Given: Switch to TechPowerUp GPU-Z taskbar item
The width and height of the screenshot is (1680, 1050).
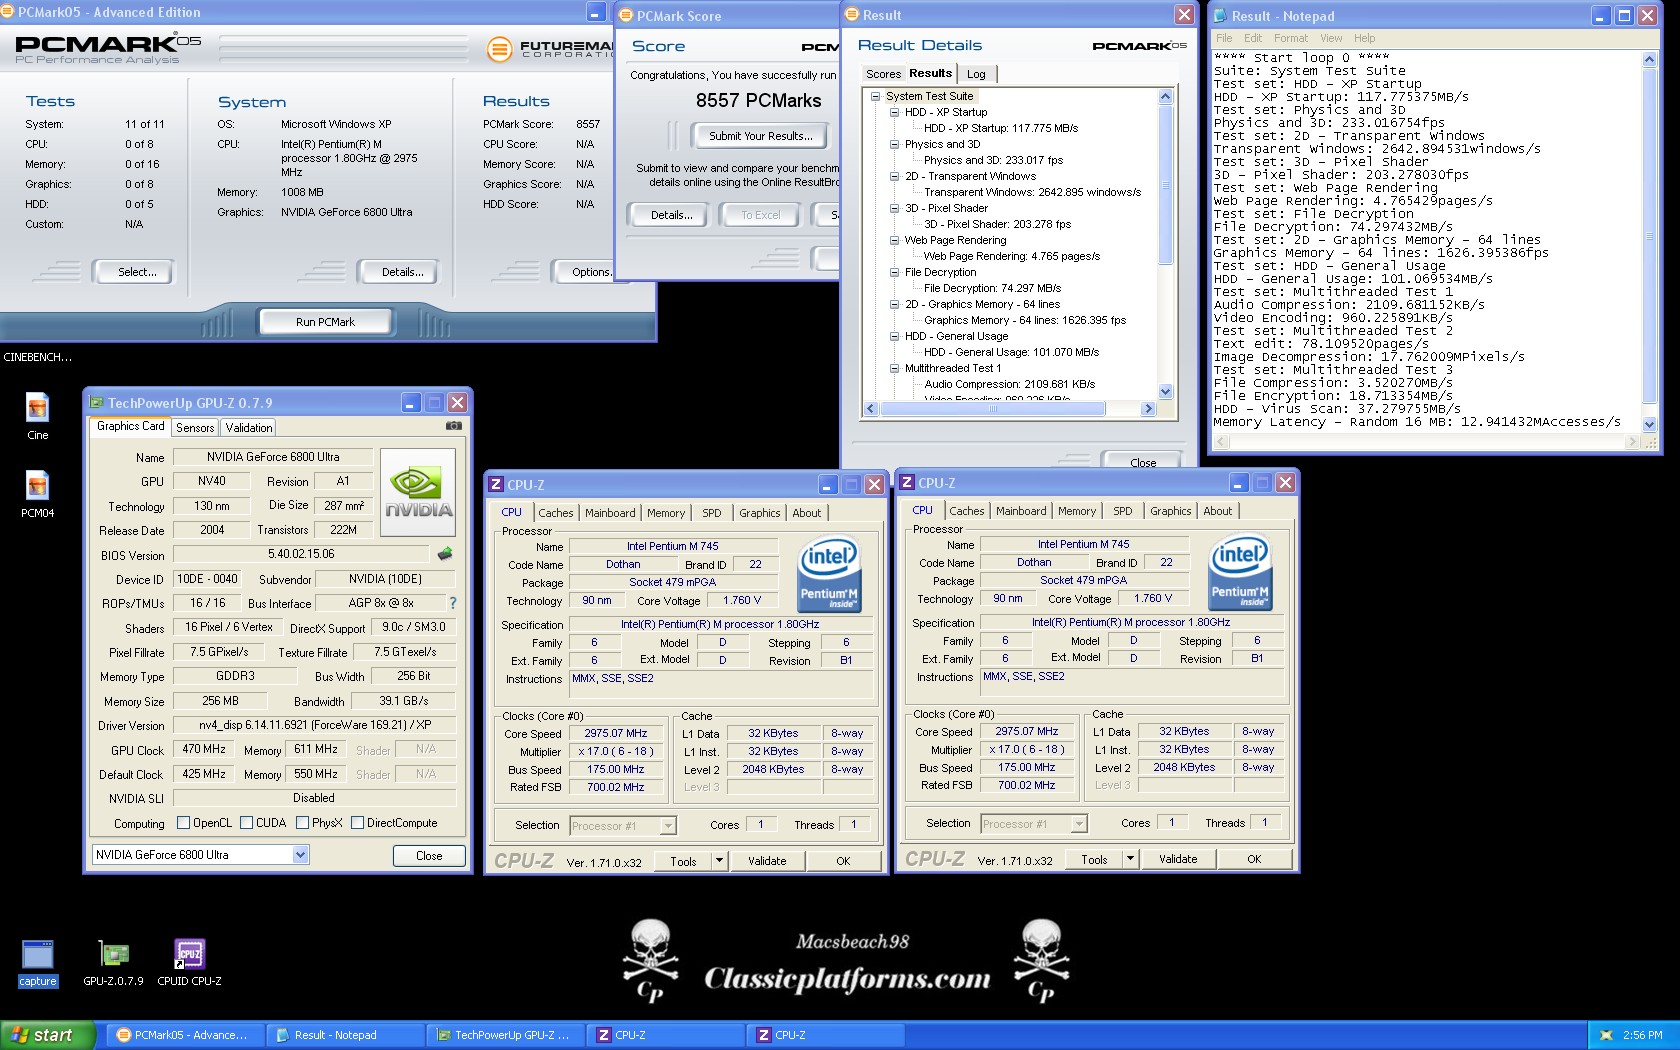Looking at the screenshot, I should pos(506,1035).
